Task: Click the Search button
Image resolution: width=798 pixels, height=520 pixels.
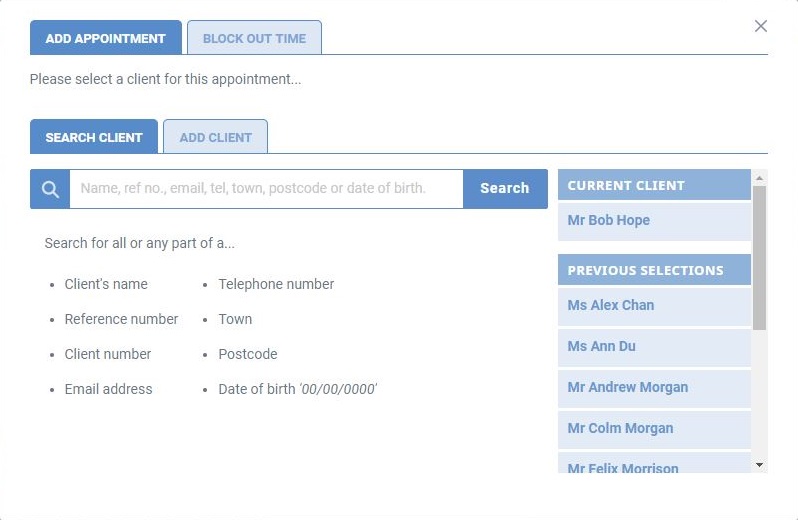Action: click(x=505, y=189)
